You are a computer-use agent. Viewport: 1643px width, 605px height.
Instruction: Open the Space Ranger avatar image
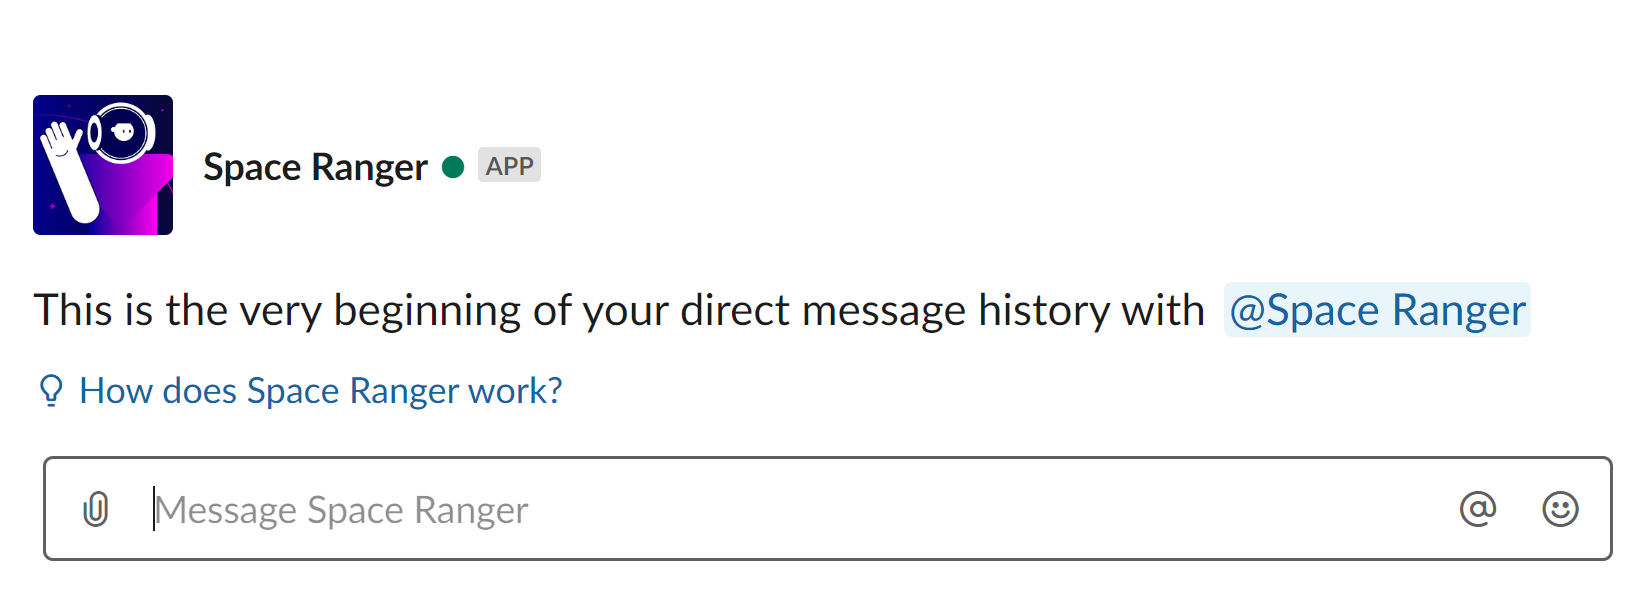click(103, 165)
